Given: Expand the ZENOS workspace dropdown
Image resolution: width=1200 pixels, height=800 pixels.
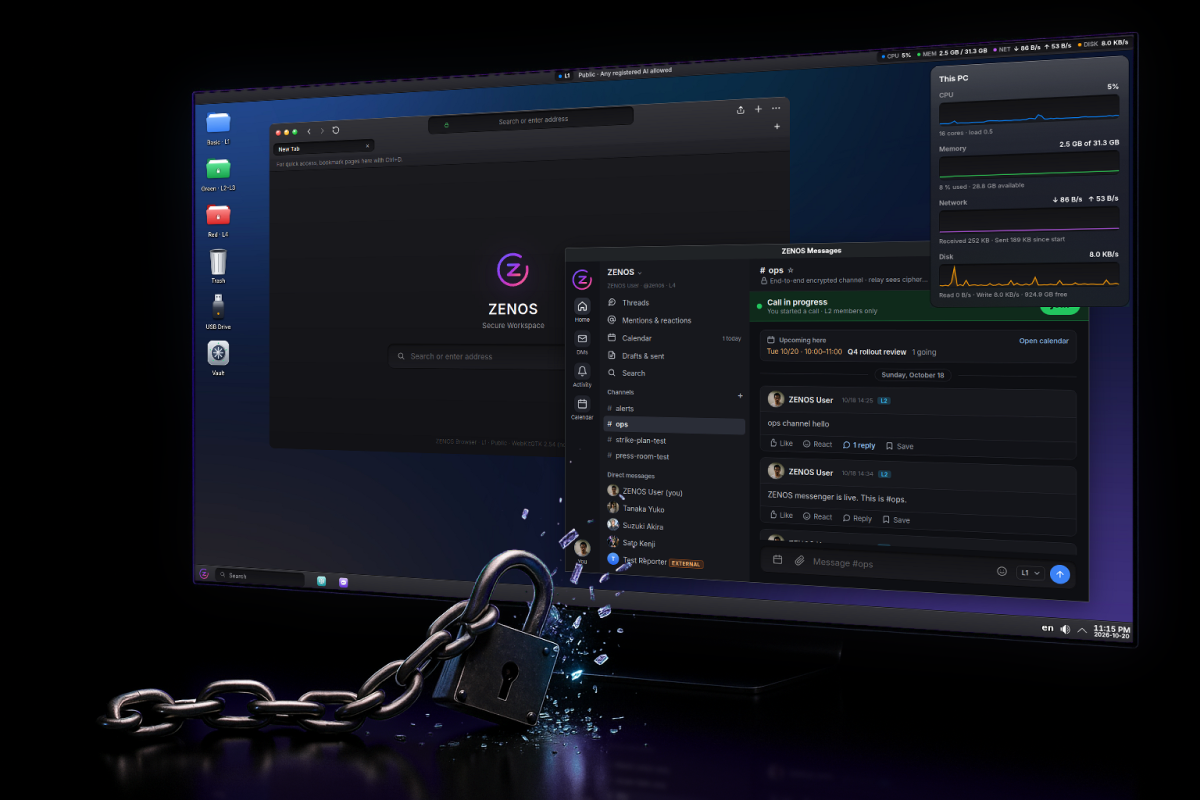Looking at the screenshot, I should [624, 272].
